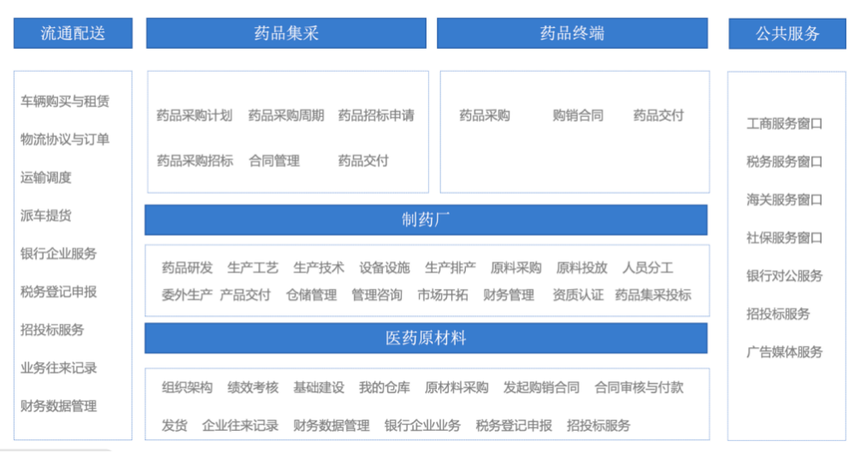Select 原料投放 item
Screen dimensions: 860x453
coord(582,268)
